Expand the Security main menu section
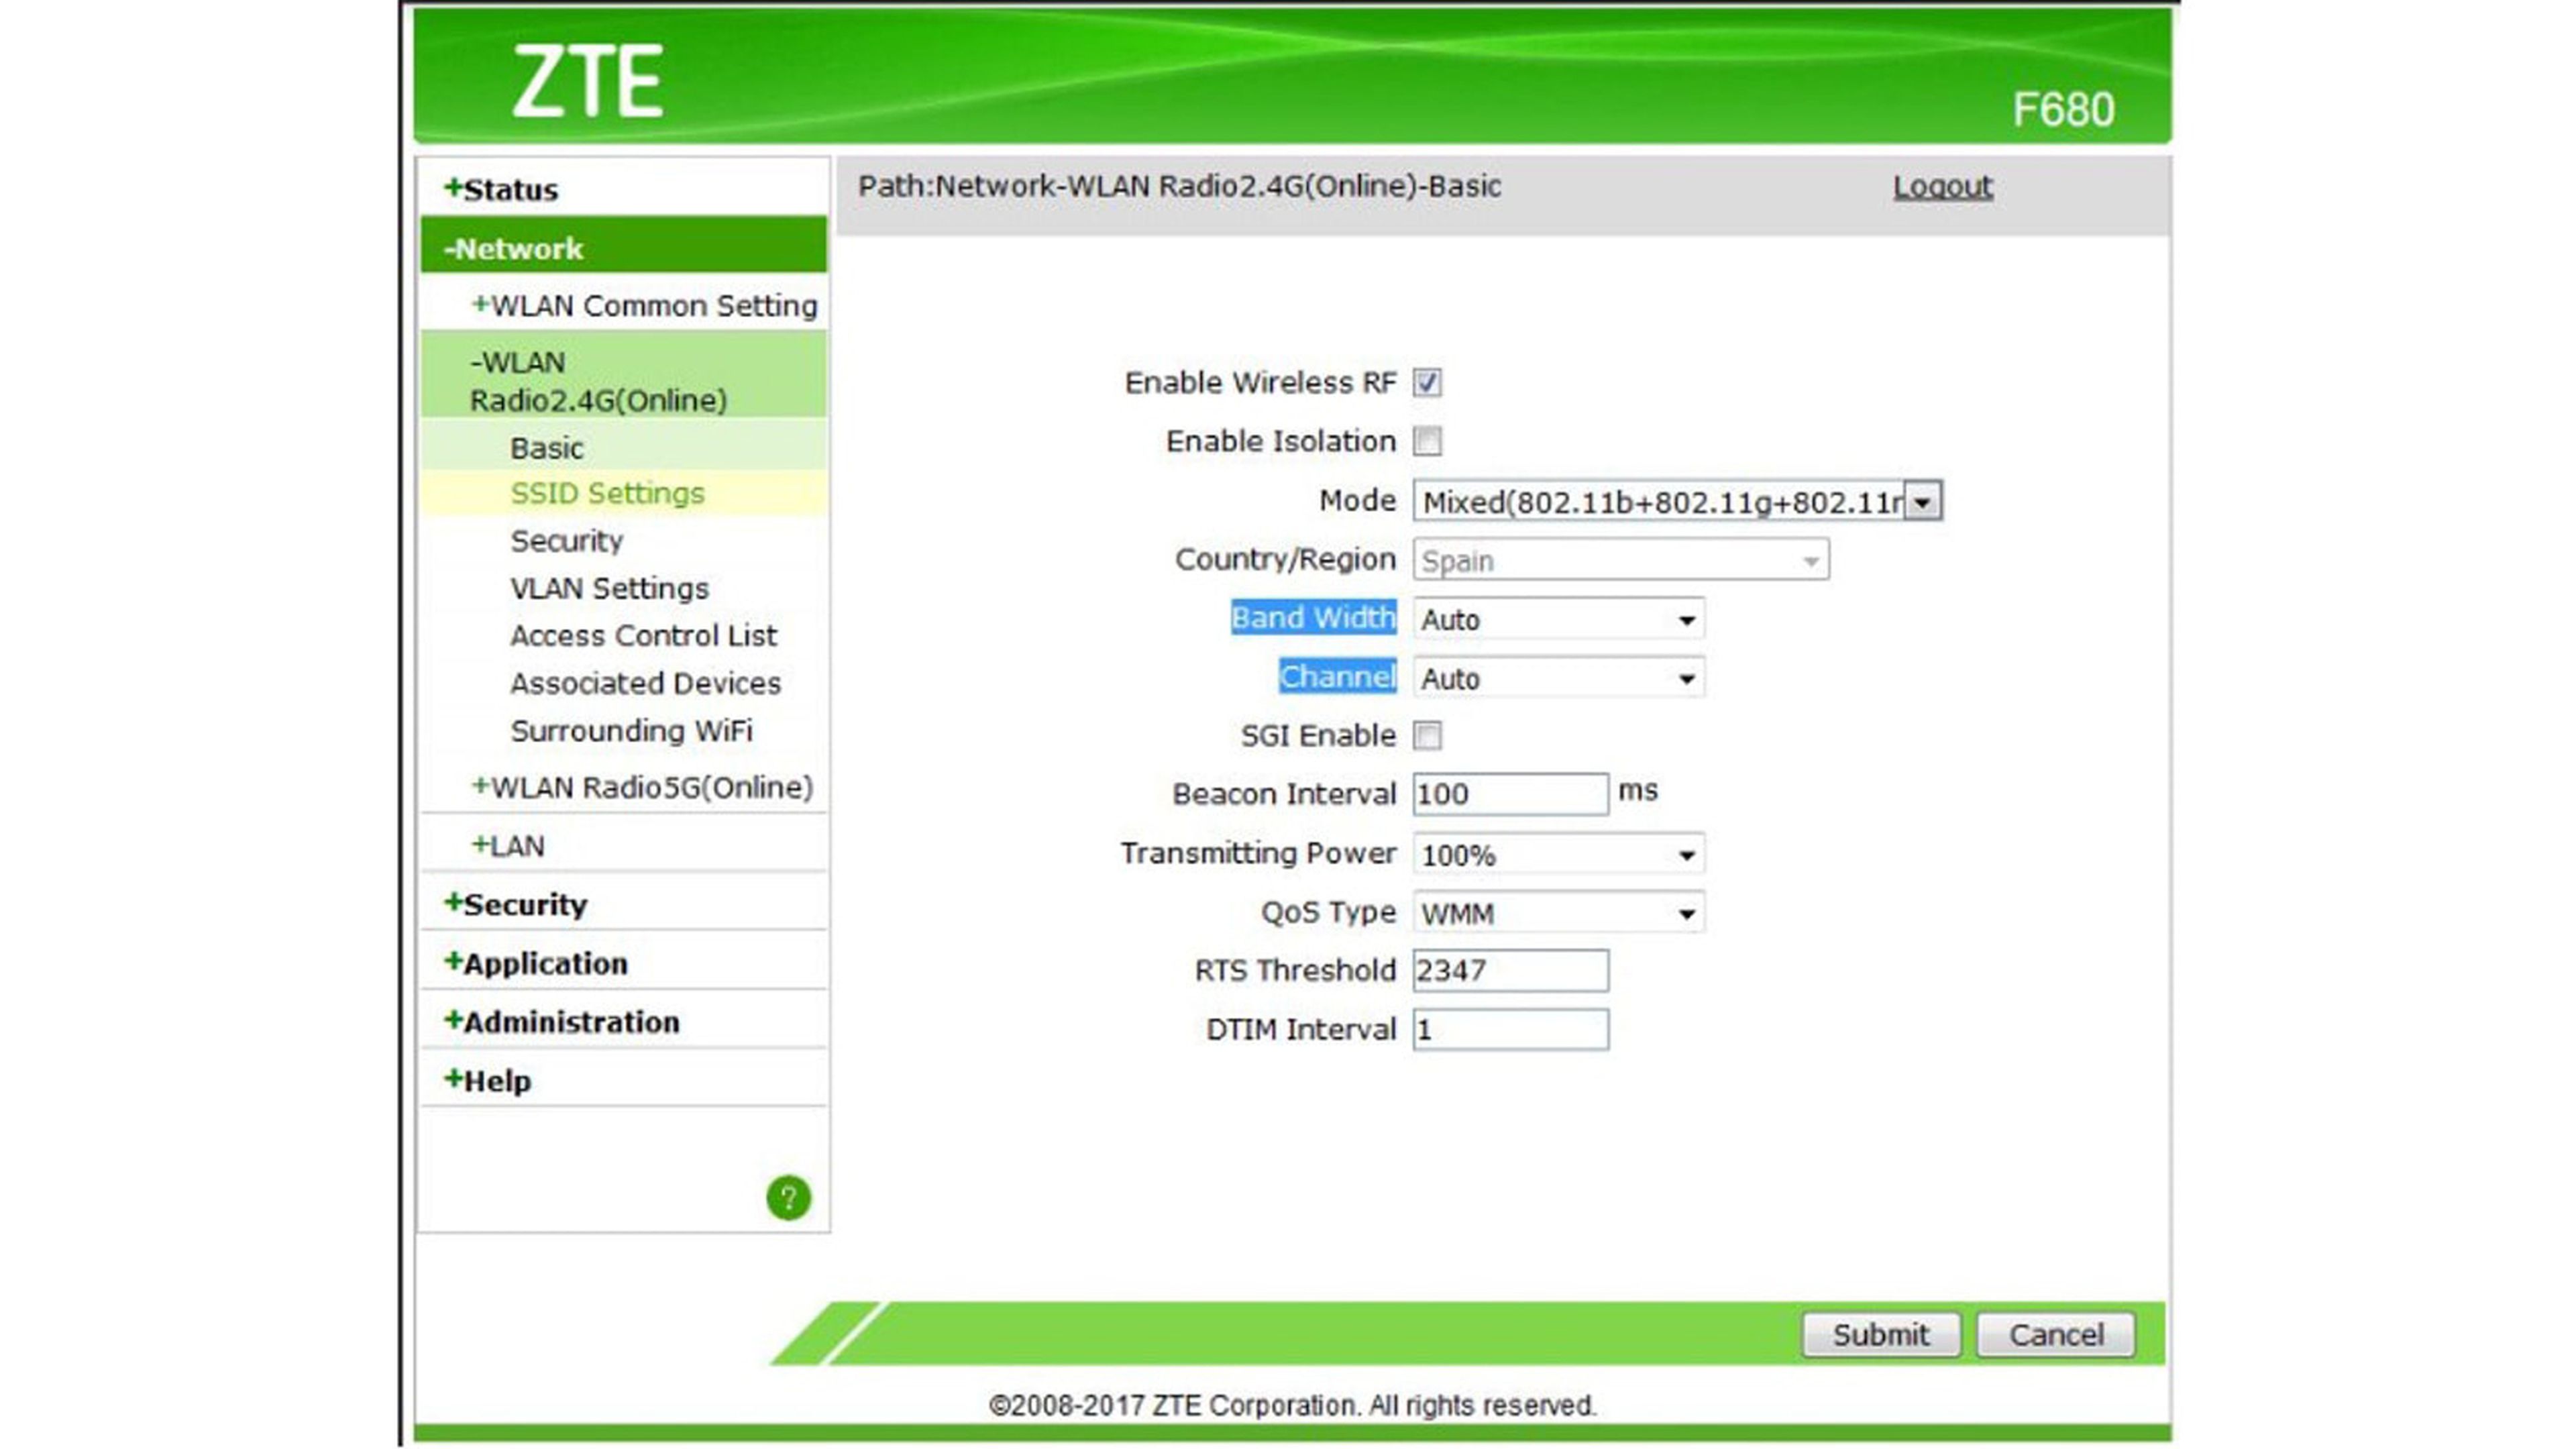The height and width of the screenshot is (1449, 2576). pos(515,904)
